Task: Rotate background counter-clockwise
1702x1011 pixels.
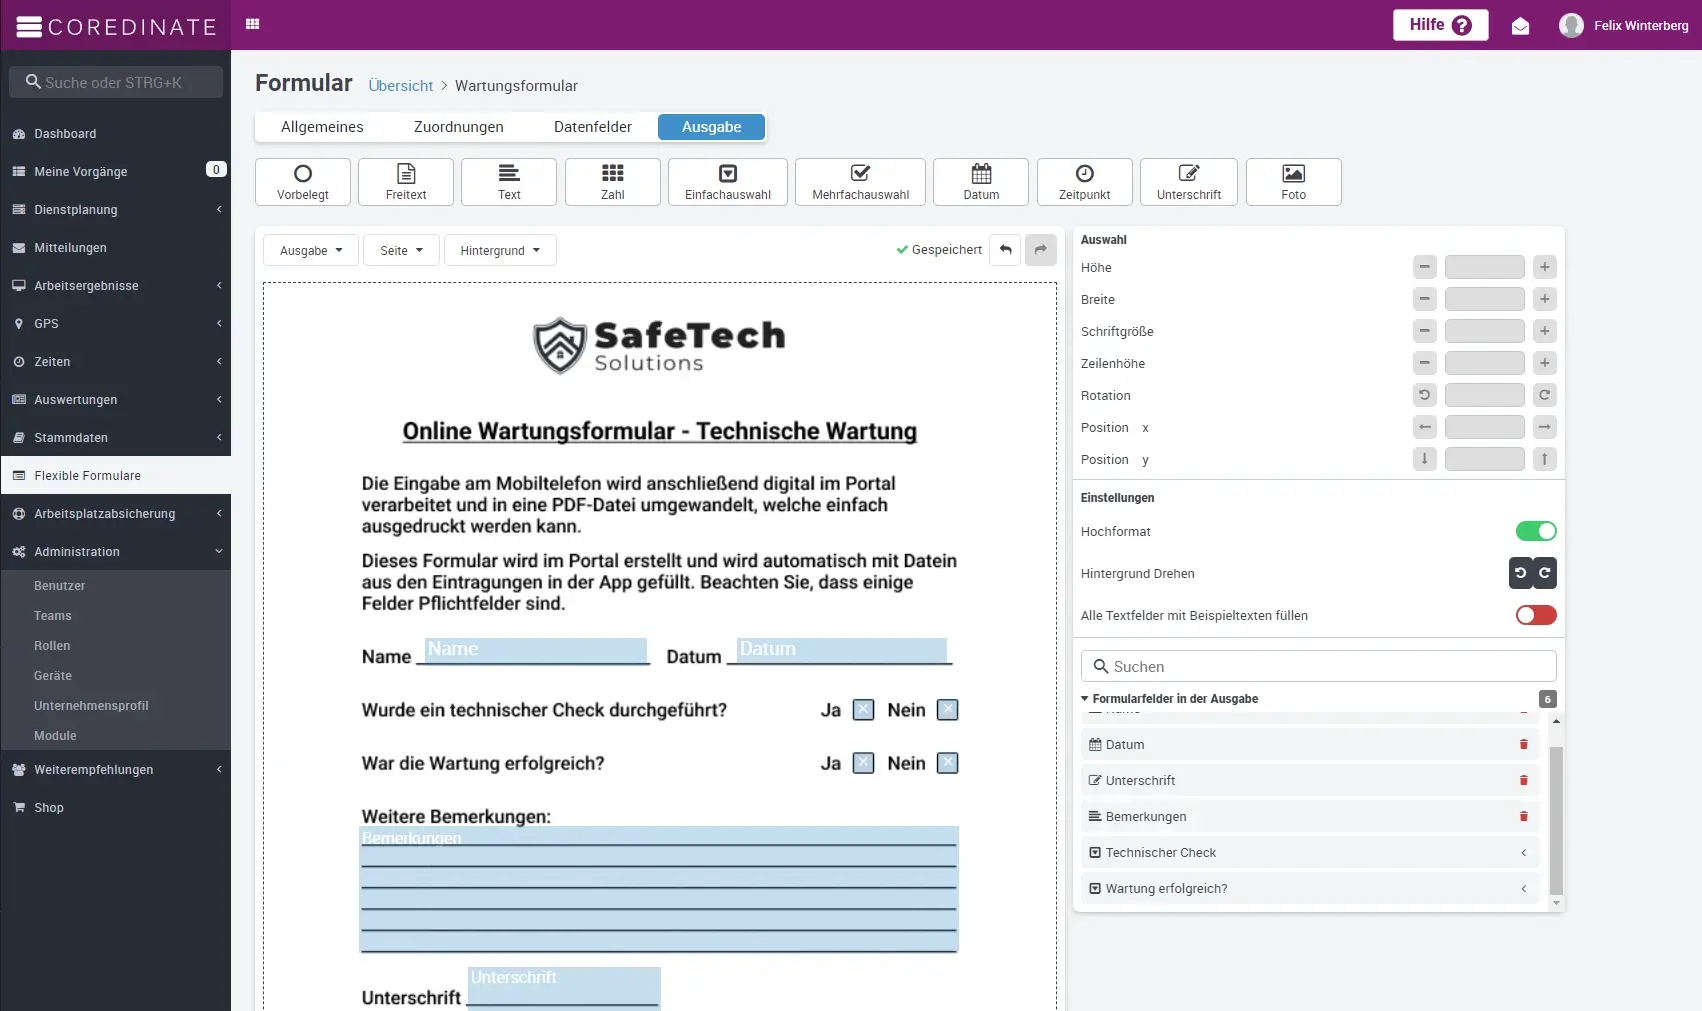Action: tap(1520, 573)
